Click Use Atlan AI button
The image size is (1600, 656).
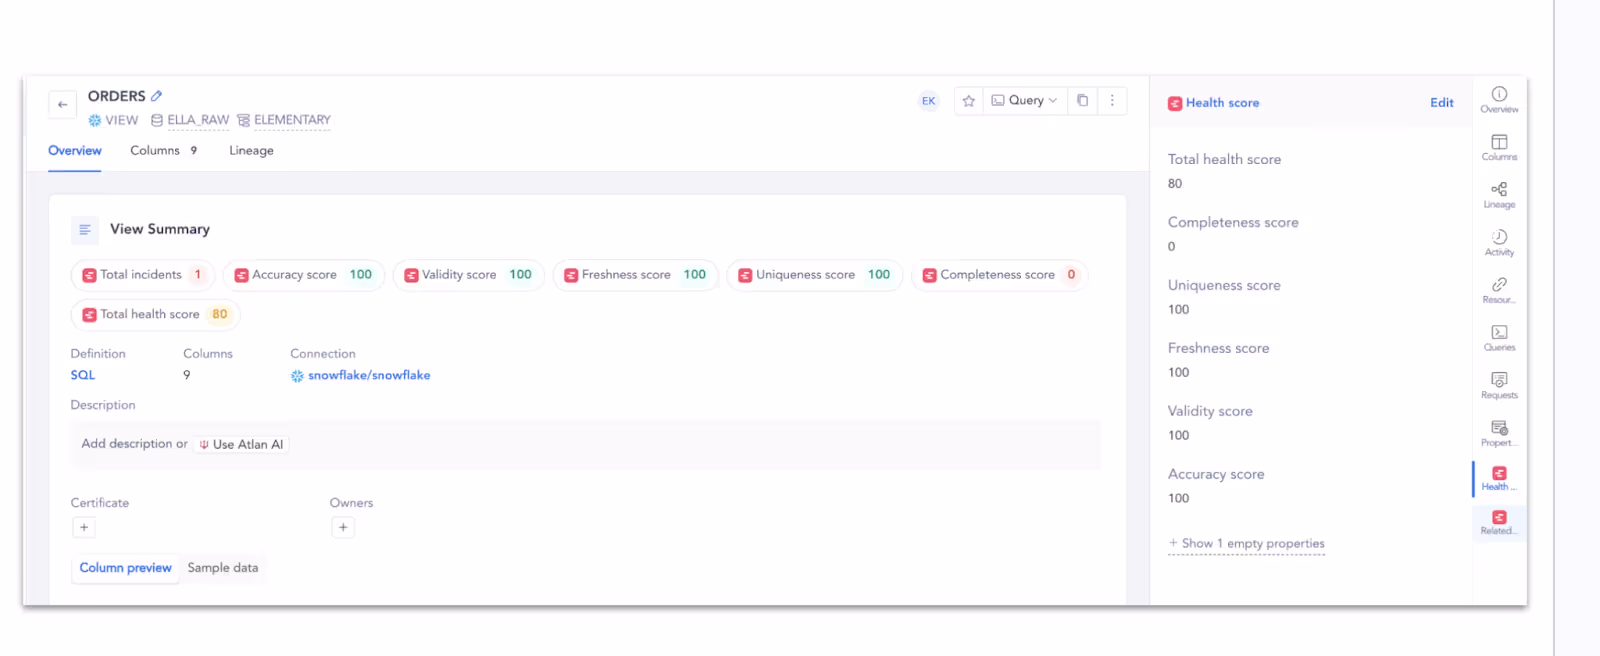[241, 445]
